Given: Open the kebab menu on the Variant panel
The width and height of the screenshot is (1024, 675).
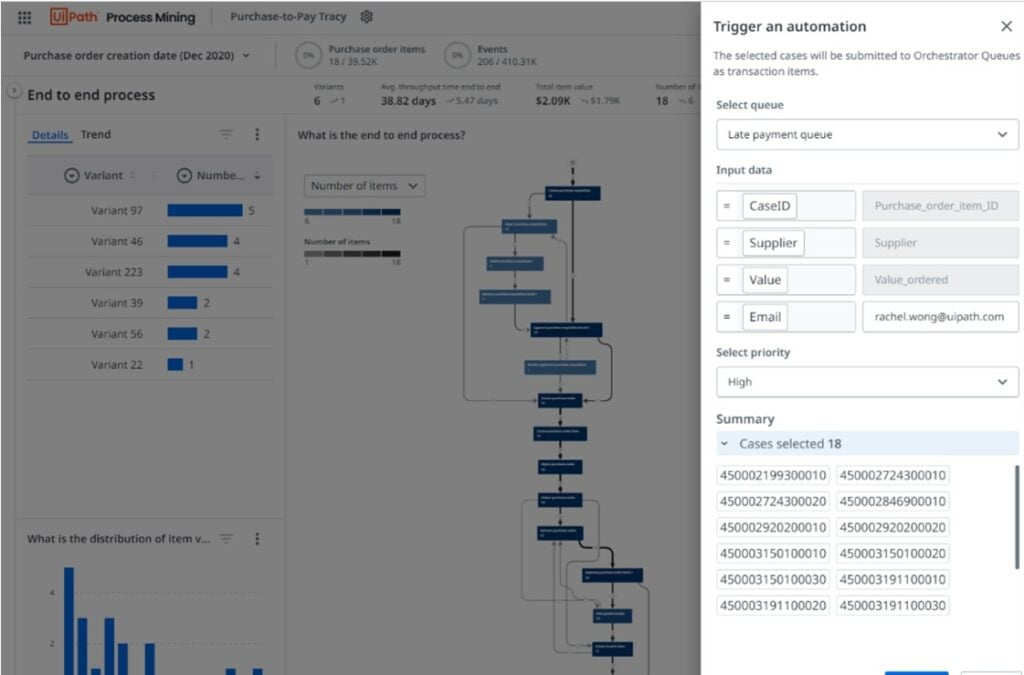Looking at the screenshot, I should point(257,134).
